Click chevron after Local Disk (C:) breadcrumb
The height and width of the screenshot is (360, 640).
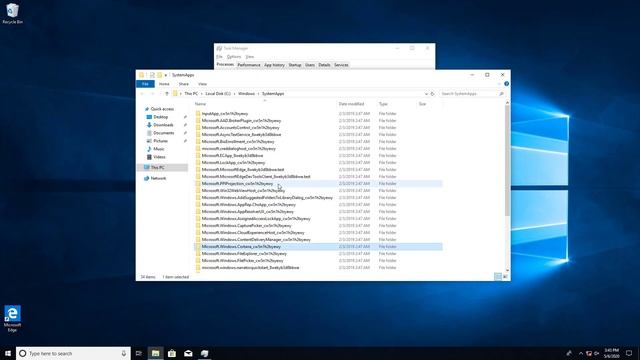(235, 93)
